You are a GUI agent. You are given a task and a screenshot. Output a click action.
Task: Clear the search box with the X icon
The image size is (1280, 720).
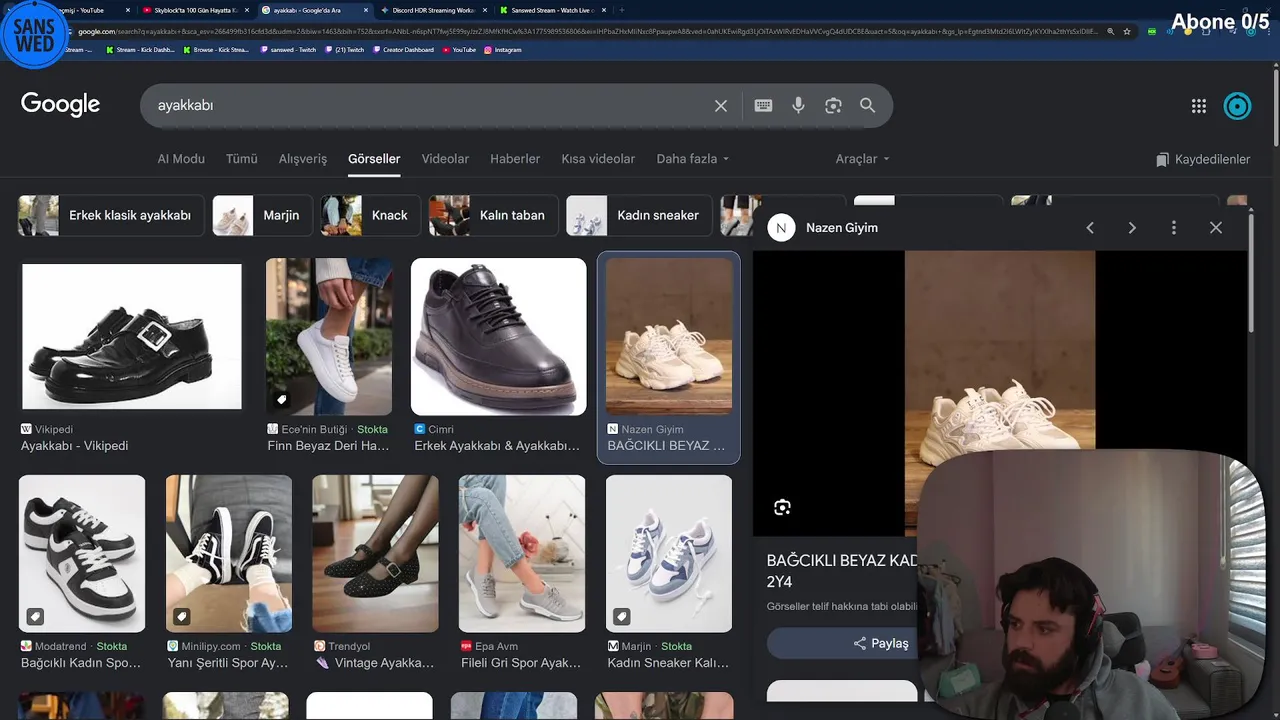click(x=720, y=106)
